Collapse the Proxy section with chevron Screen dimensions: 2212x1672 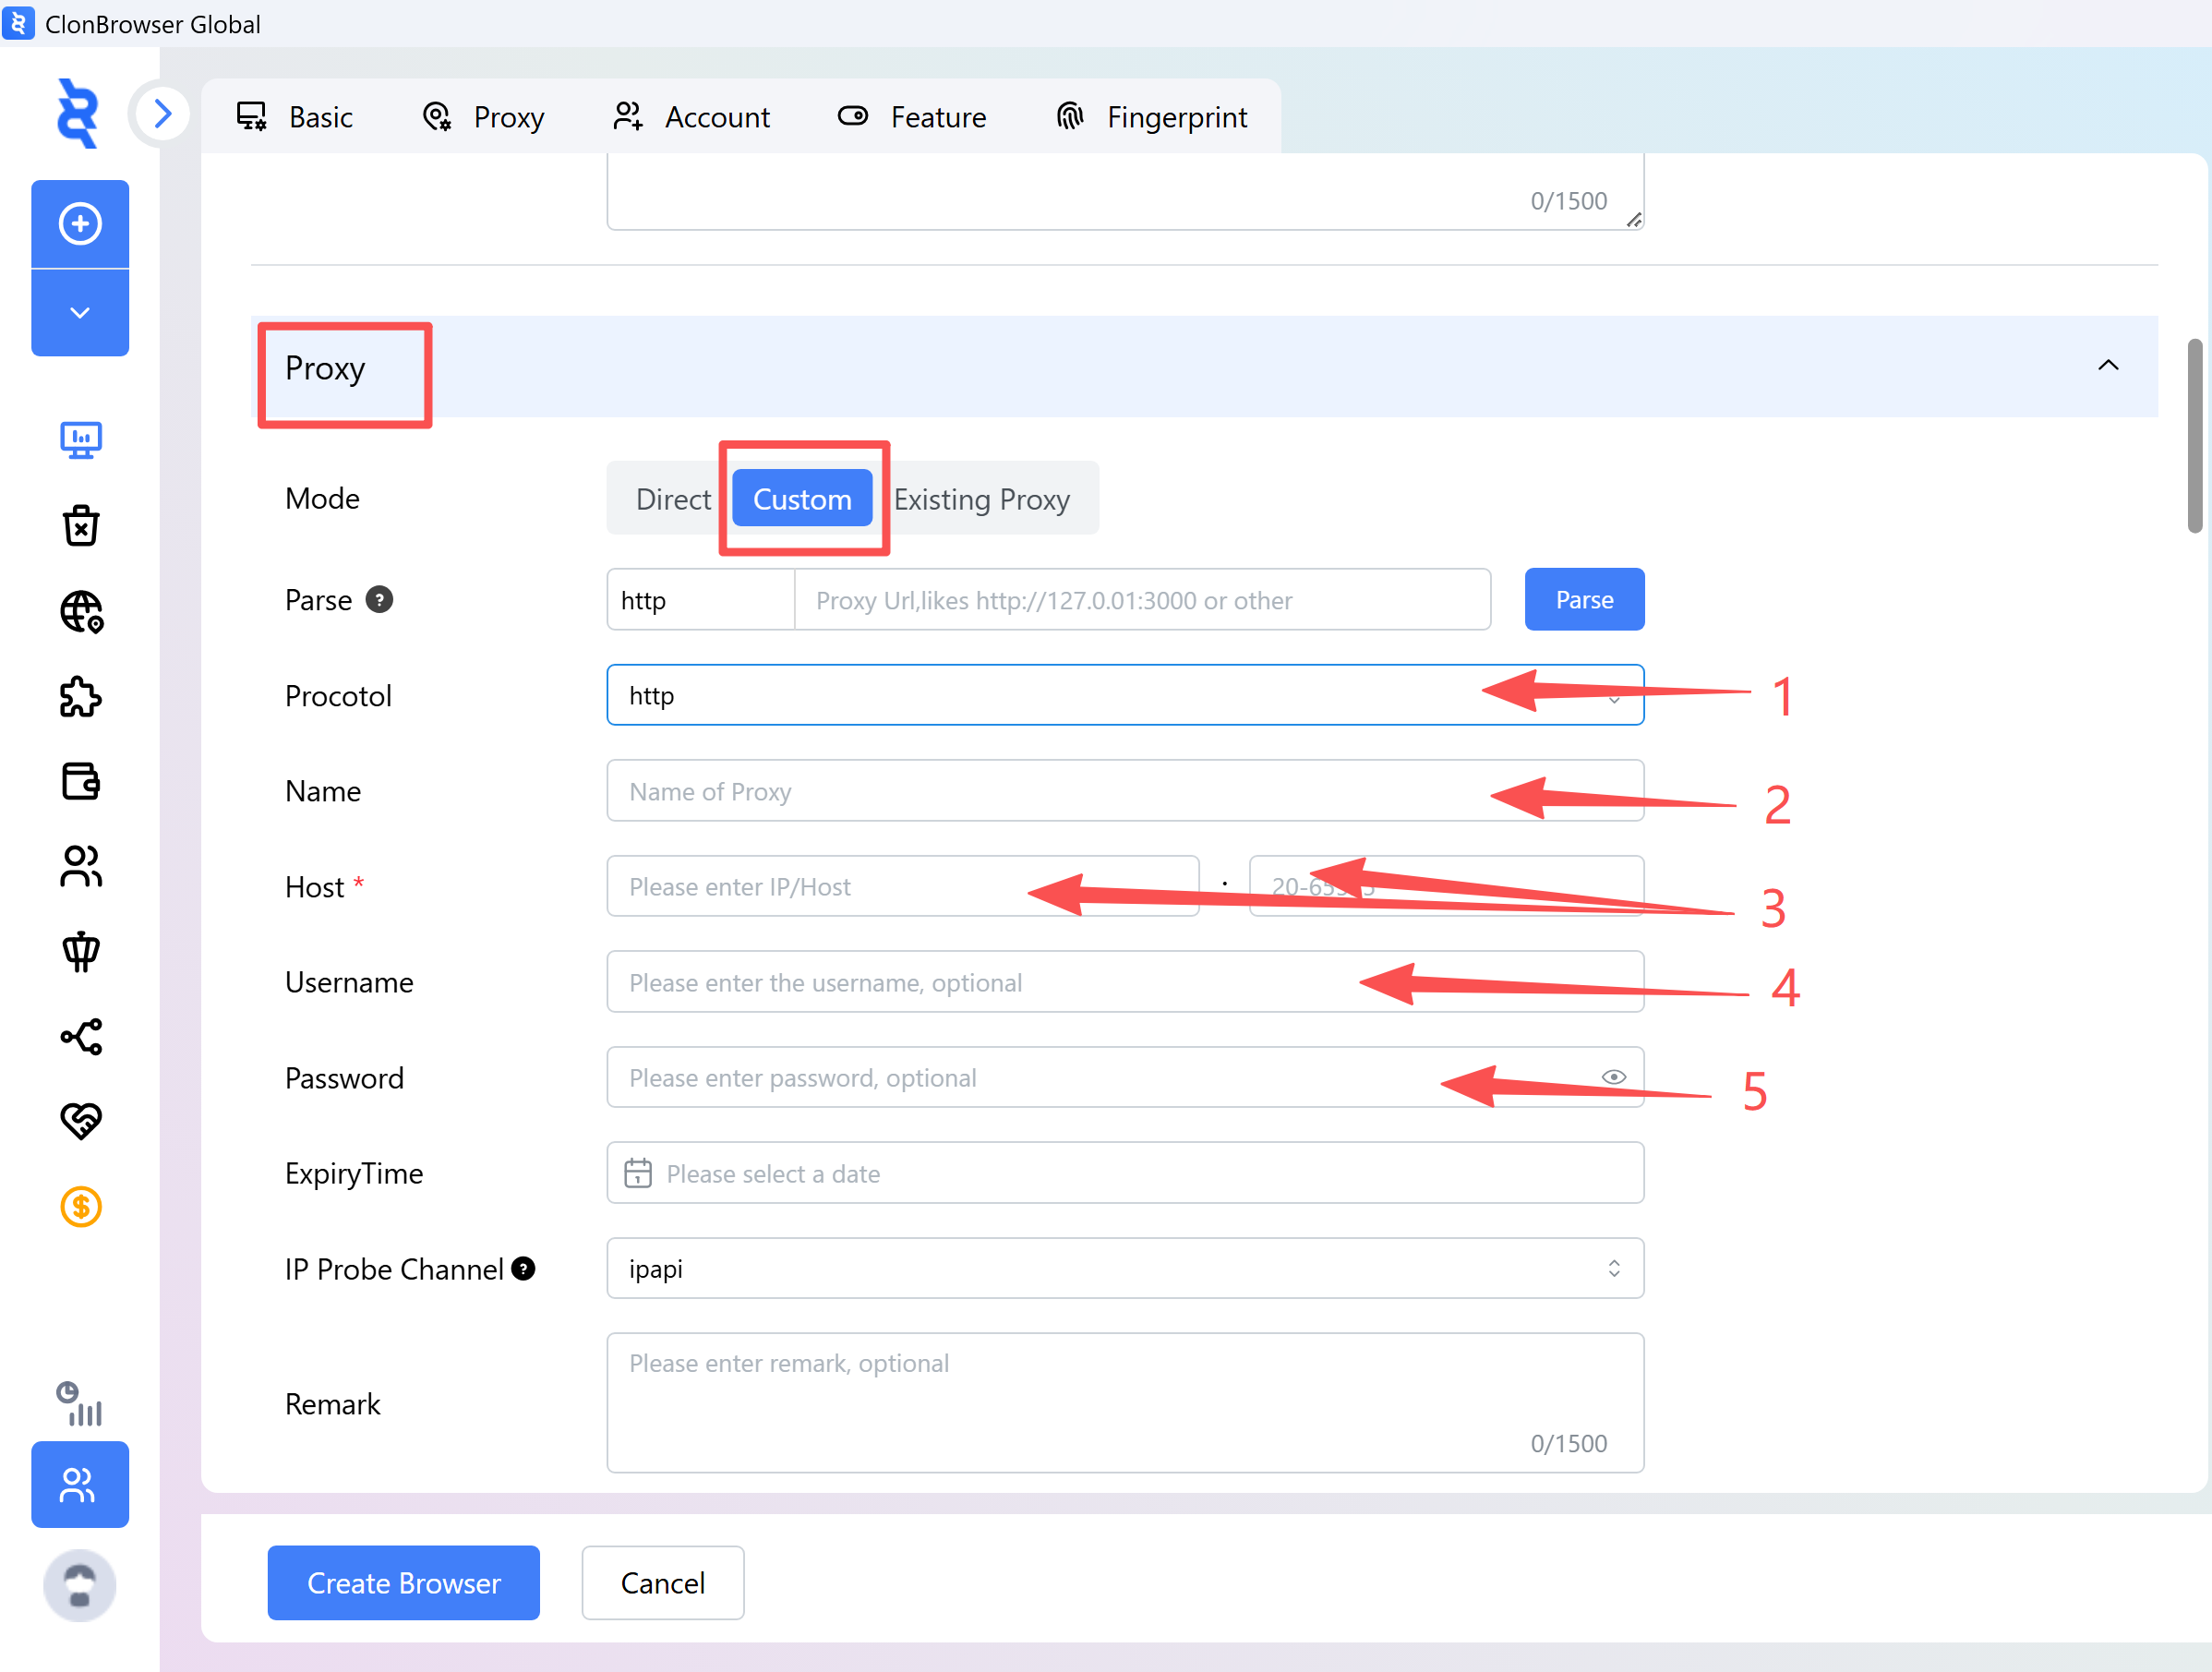2108,365
